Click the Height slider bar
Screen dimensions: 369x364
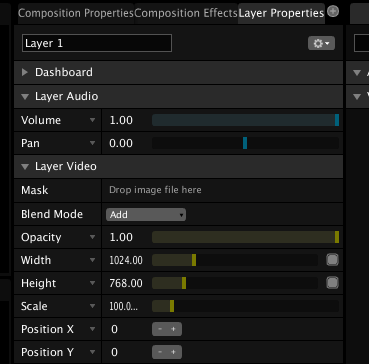(235, 283)
